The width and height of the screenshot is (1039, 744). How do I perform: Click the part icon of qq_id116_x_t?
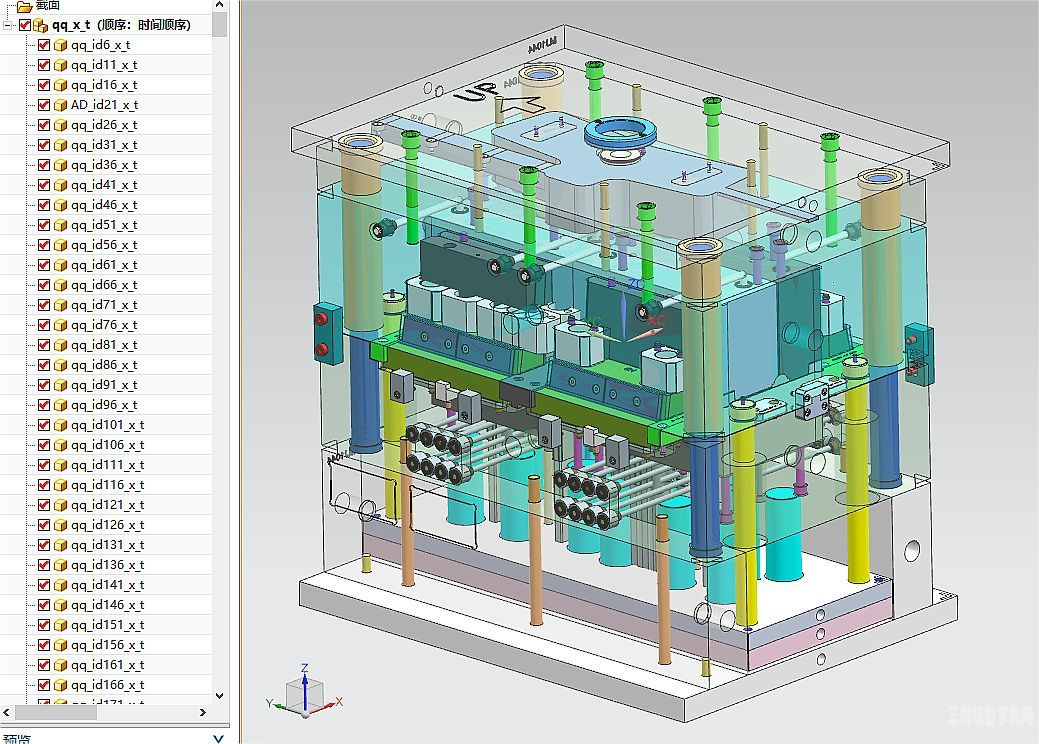(60, 485)
